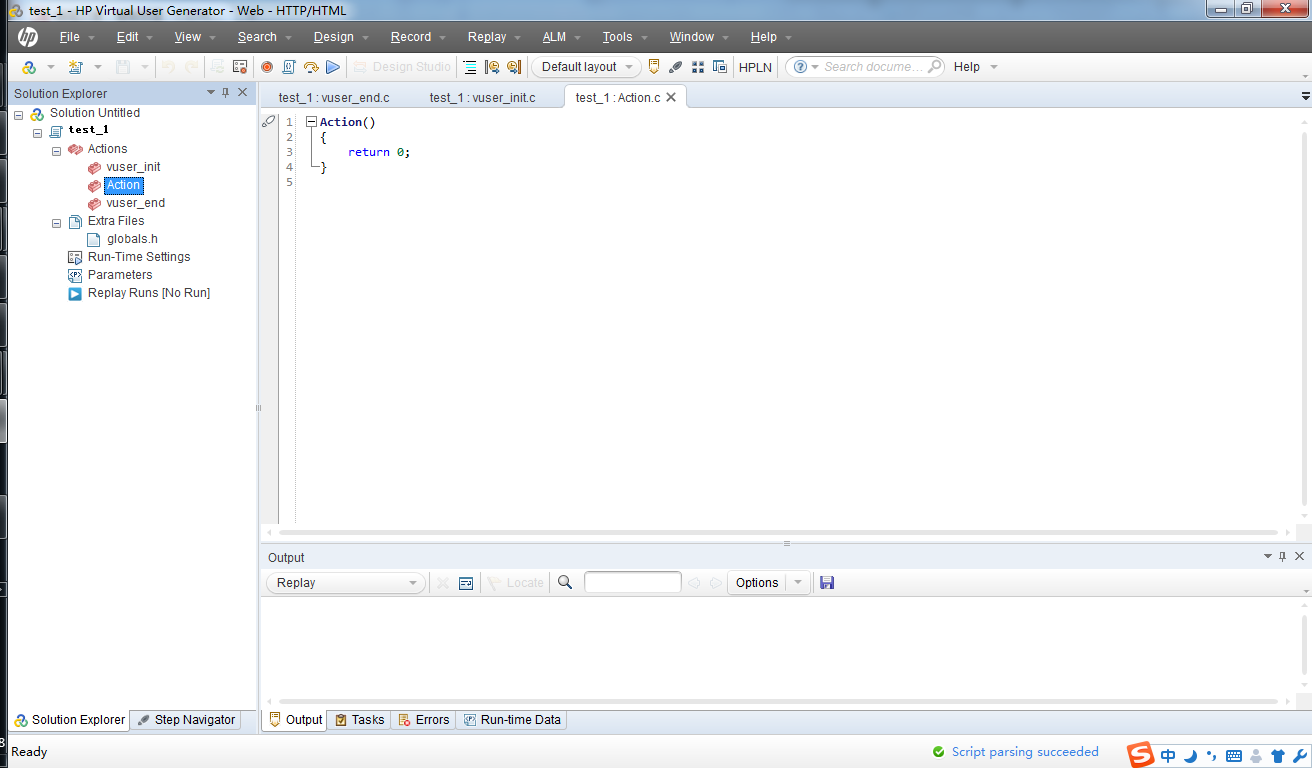Switch to the Tasks tab
The width and height of the screenshot is (1312, 768).
(x=359, y=720)
